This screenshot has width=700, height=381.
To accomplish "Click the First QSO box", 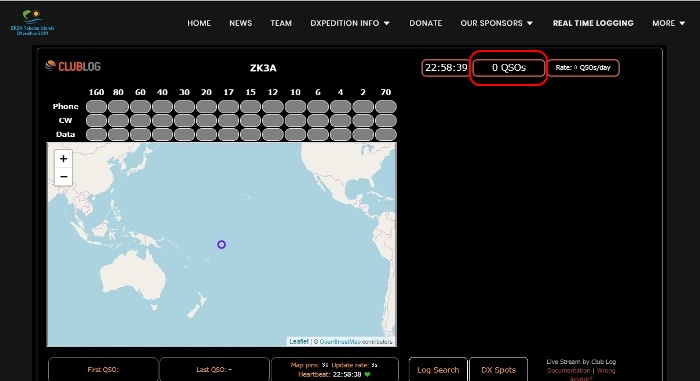I will pos(103,369).
